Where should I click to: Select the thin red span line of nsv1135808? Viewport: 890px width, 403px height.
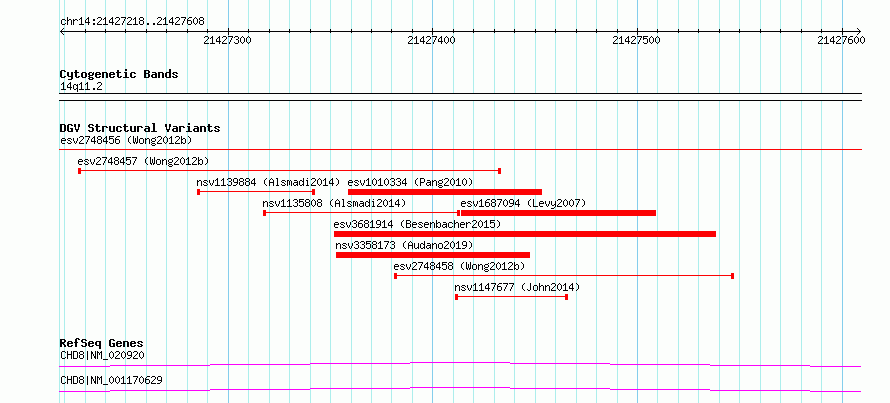pos(362,213)
